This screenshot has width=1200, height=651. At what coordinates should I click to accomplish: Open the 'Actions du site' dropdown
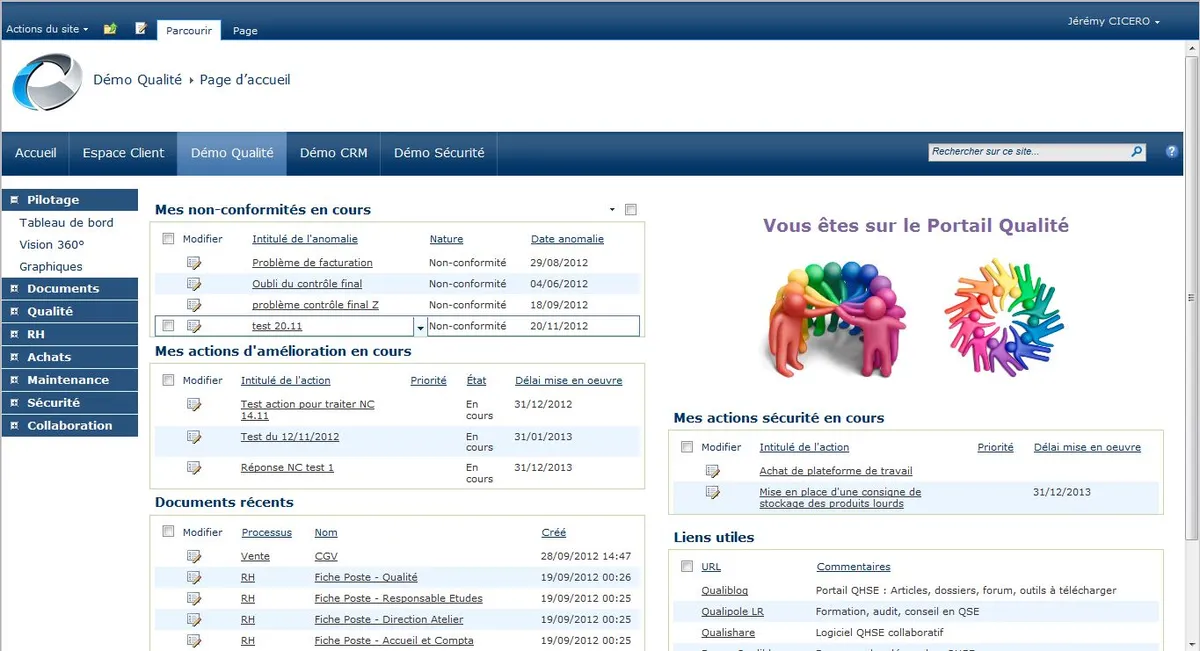pos(47,29)
